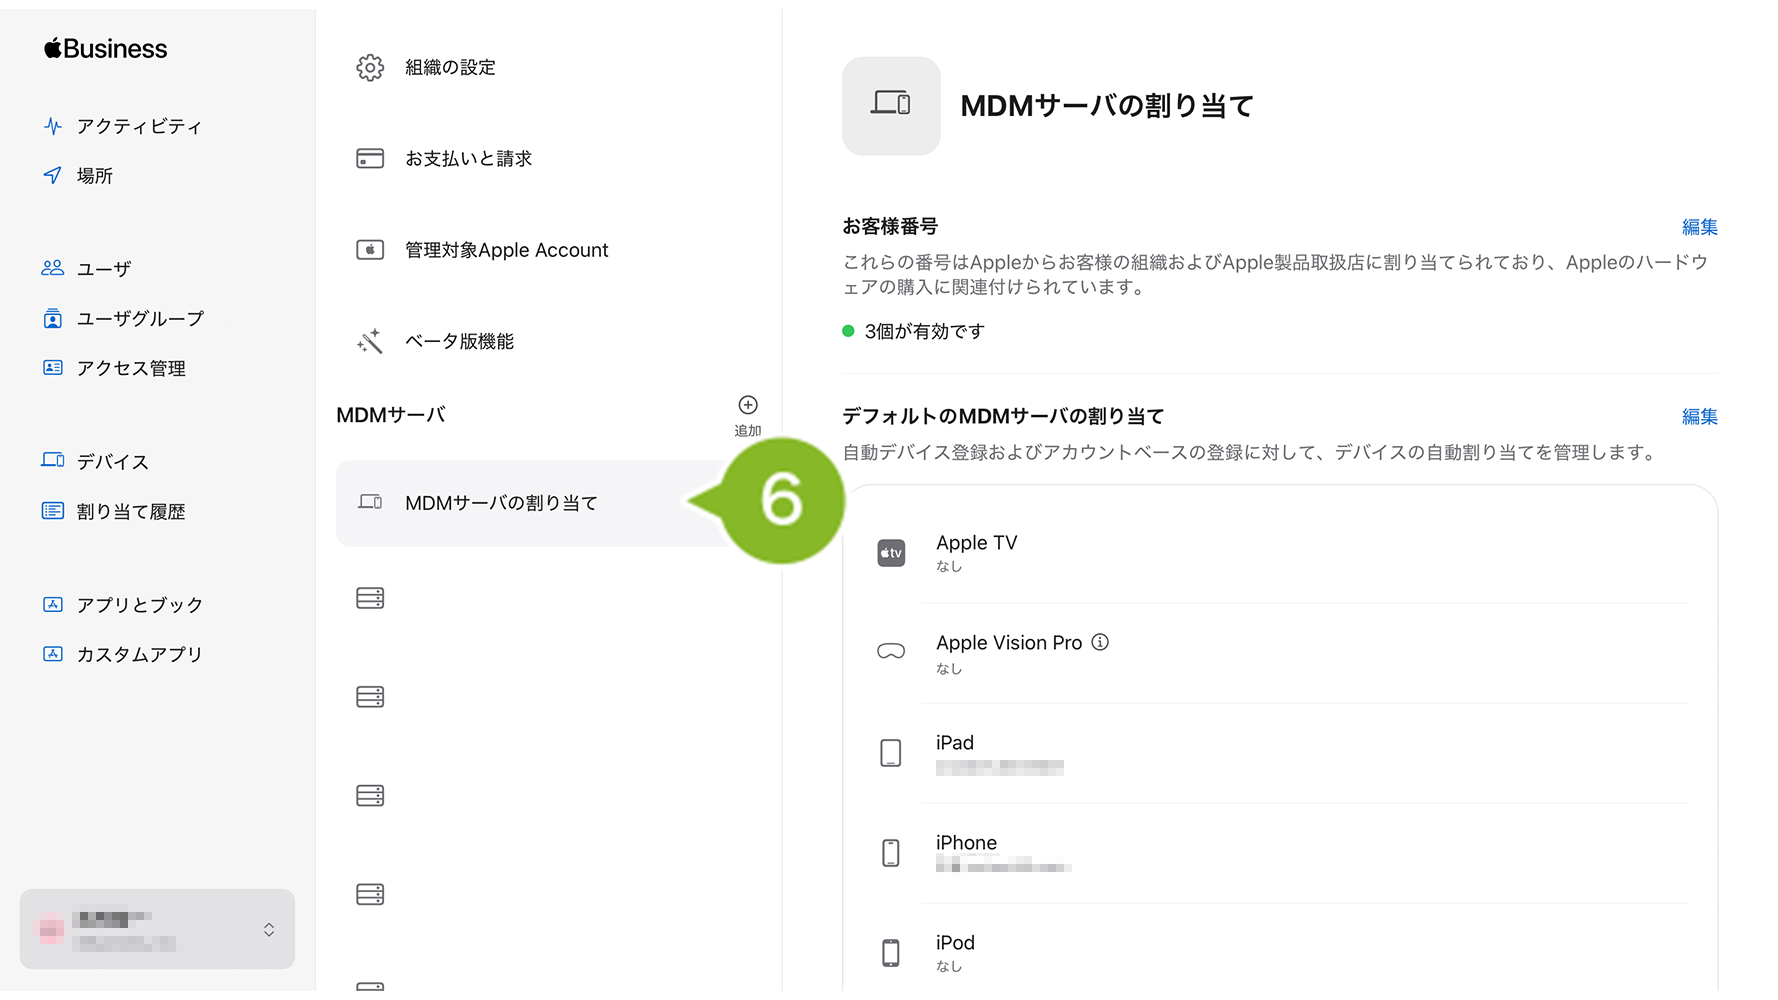This screenshot has width=1778, height=1000.
Task: Click the お支払いと請求 card icon
Action: point(370,158)
